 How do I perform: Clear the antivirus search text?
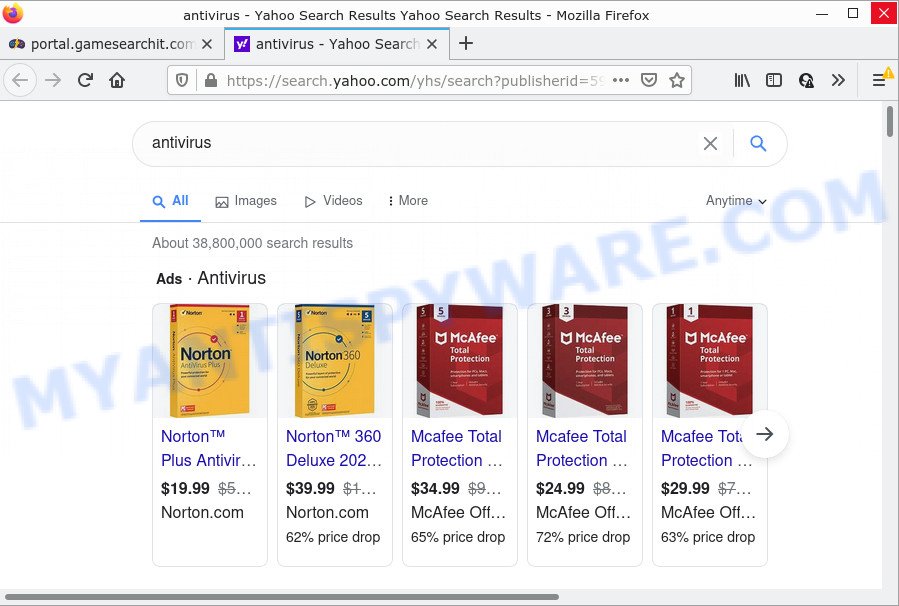[x=710, y=143]
